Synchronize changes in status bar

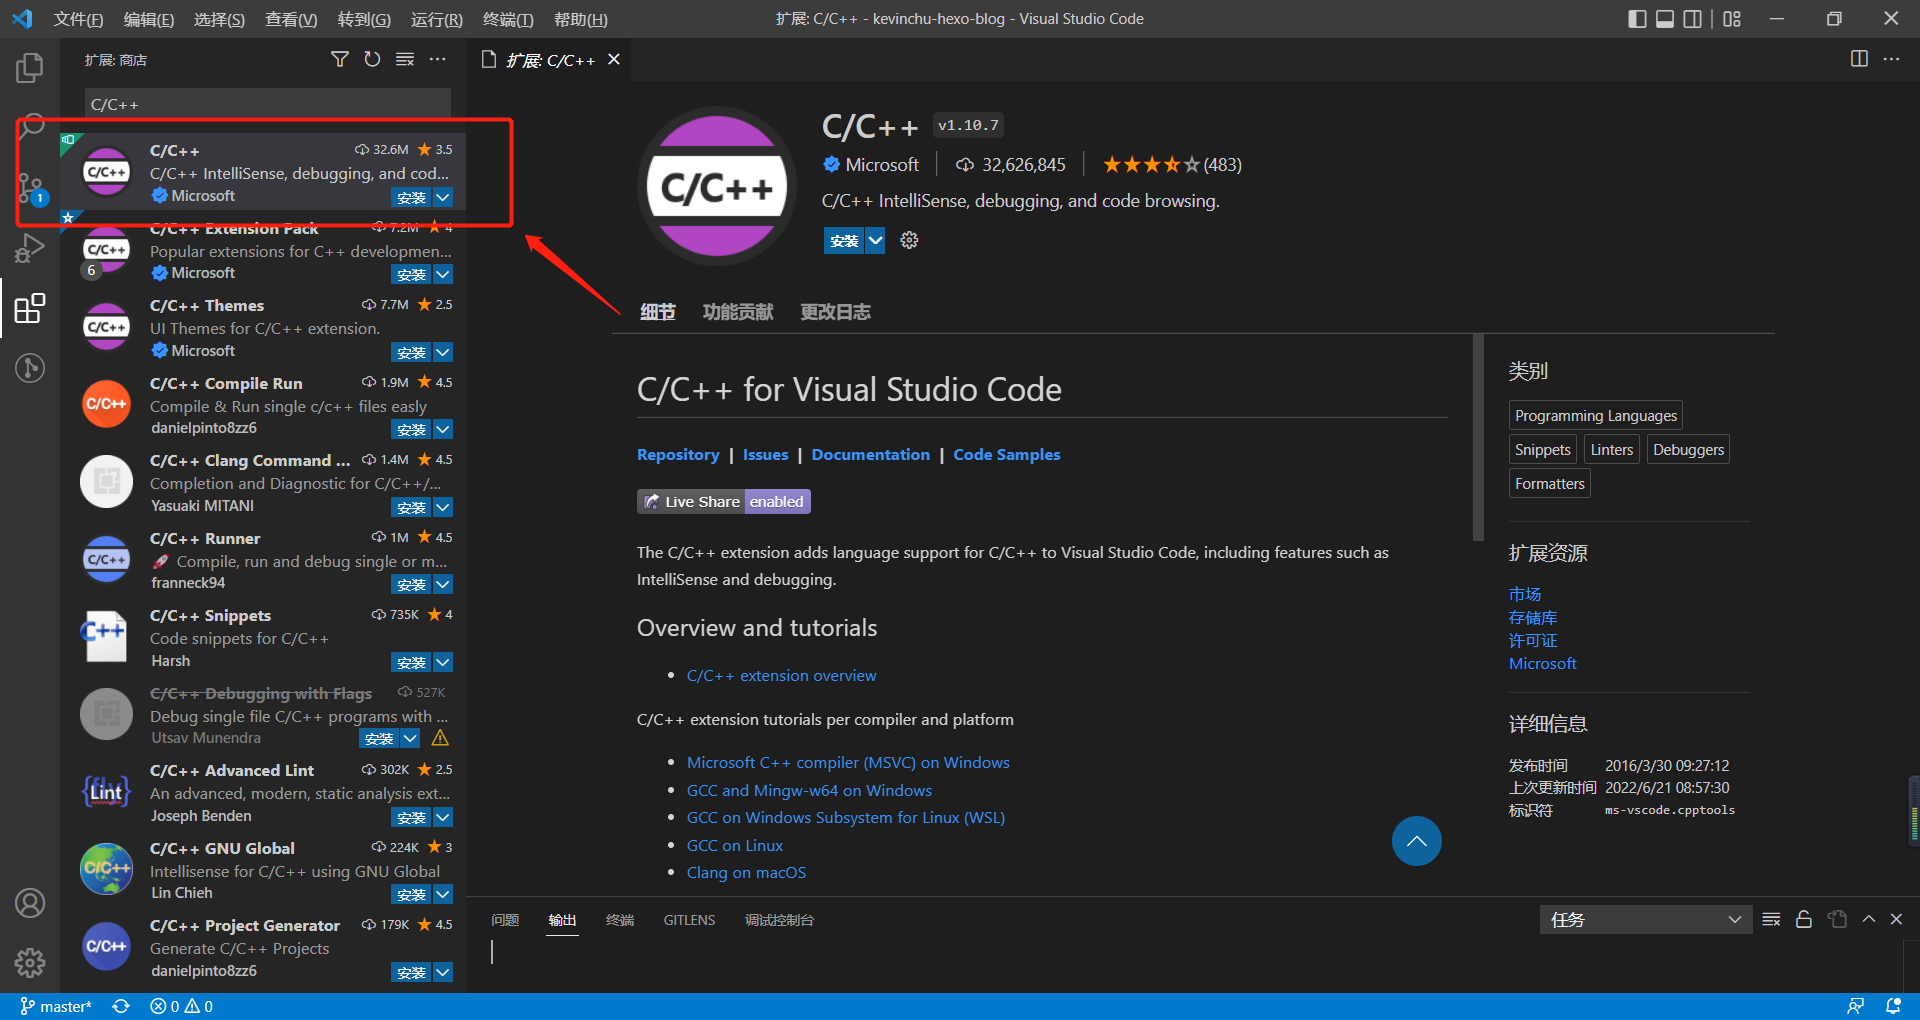[121, 1006]
